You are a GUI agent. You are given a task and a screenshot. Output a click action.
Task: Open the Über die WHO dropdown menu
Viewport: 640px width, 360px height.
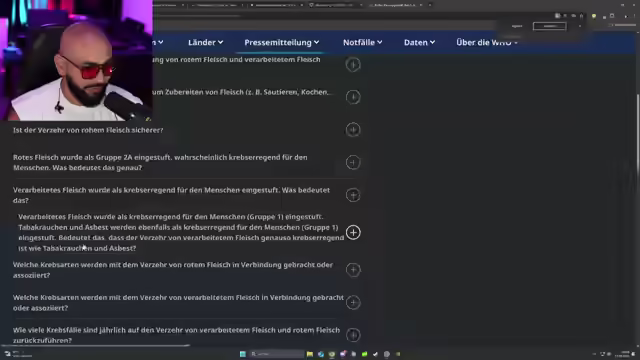(487, 42)
